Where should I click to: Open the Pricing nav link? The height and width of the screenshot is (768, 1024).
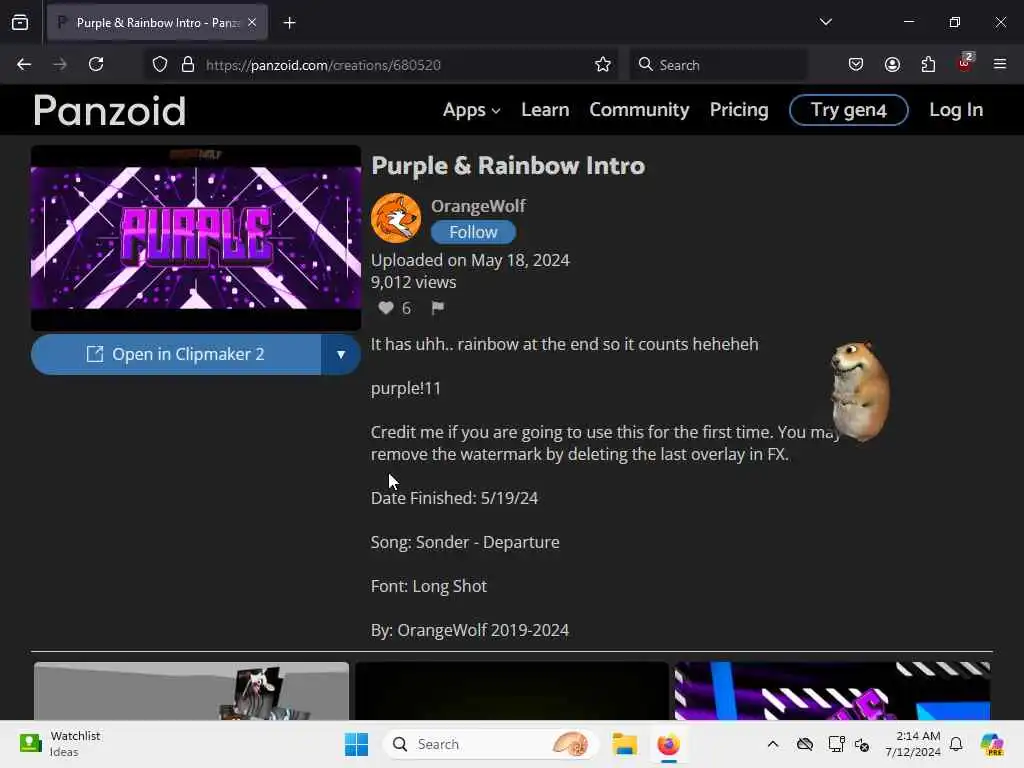[x=739, y=110]
